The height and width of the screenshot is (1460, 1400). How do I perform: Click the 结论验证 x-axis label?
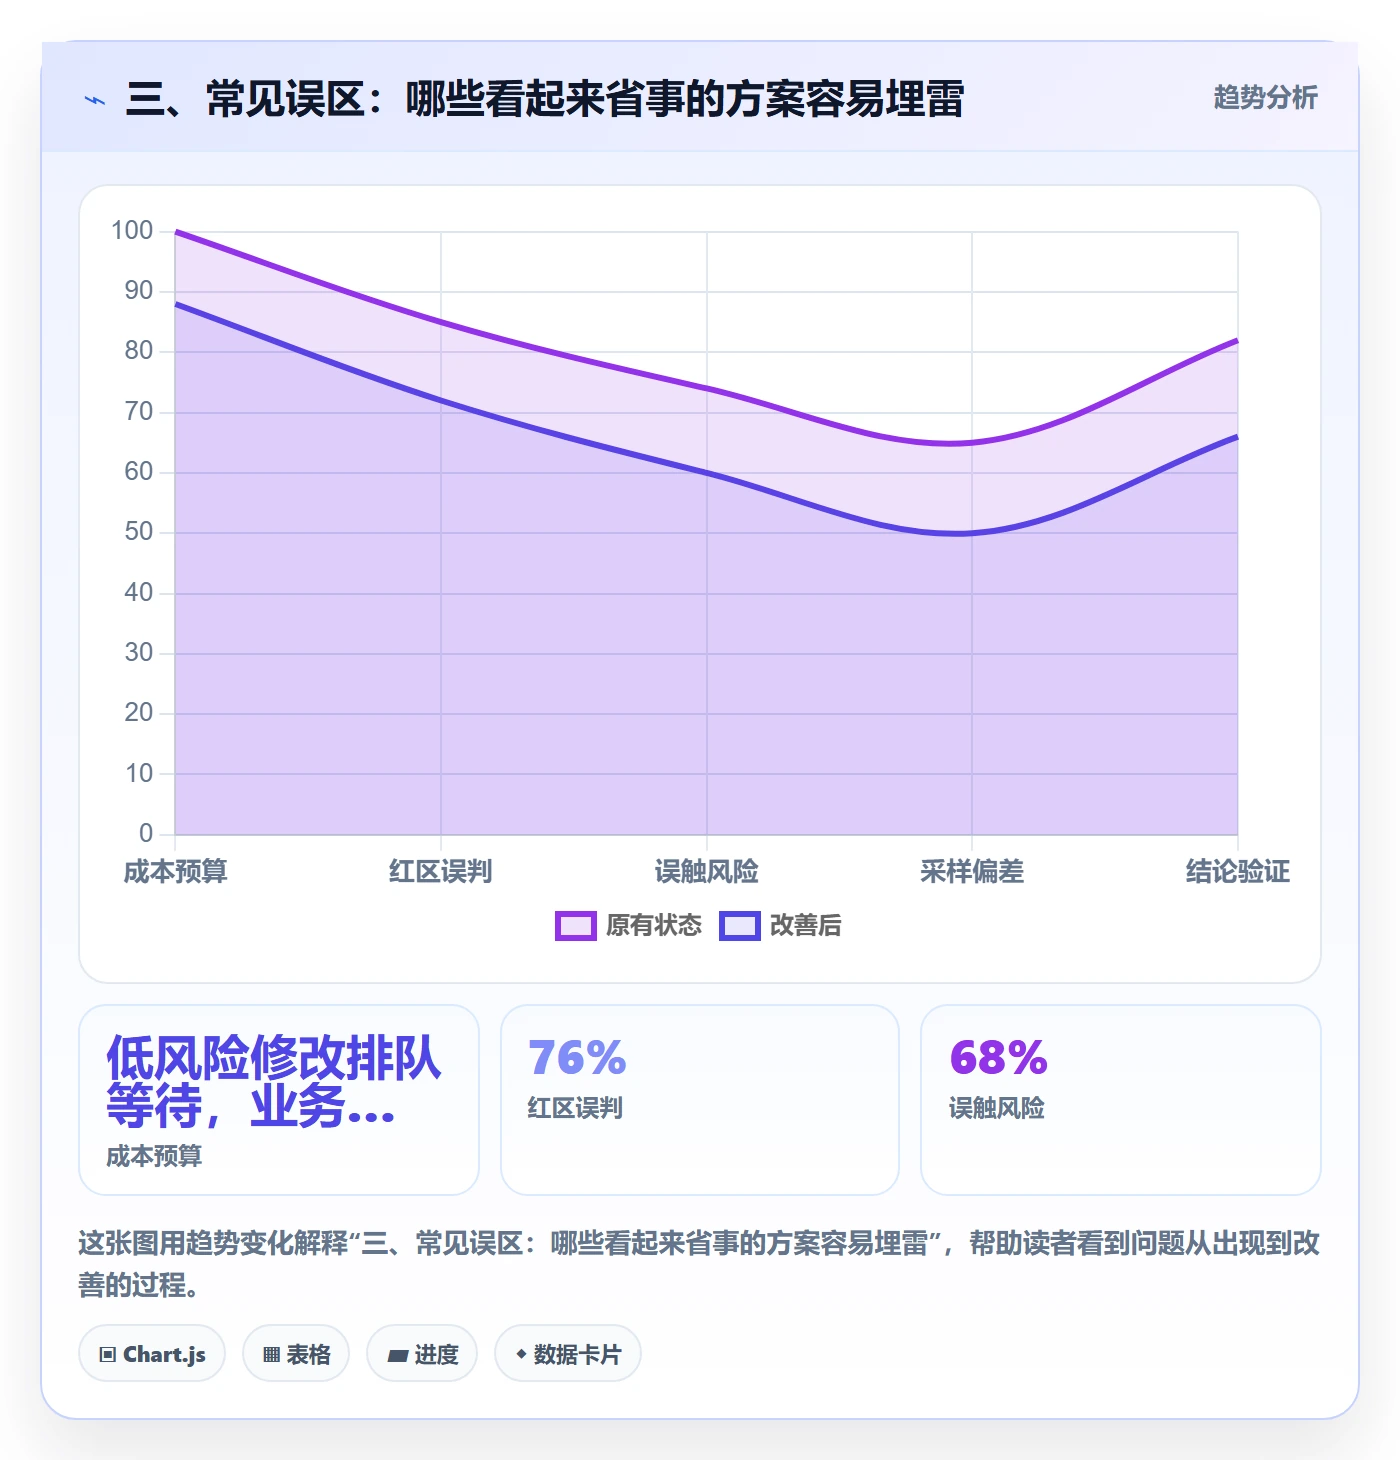click(x=1238, y=872)
